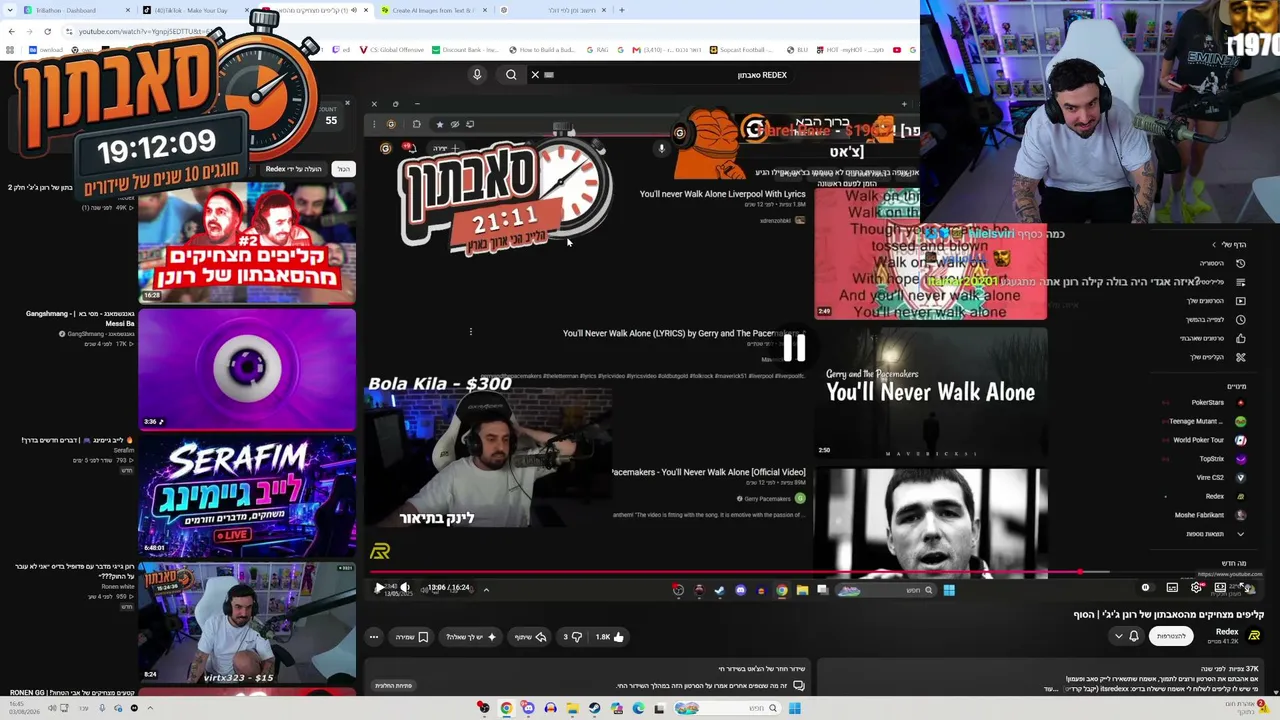Open the purple eye recommended video thumbnail

click(x=247, y=369)
